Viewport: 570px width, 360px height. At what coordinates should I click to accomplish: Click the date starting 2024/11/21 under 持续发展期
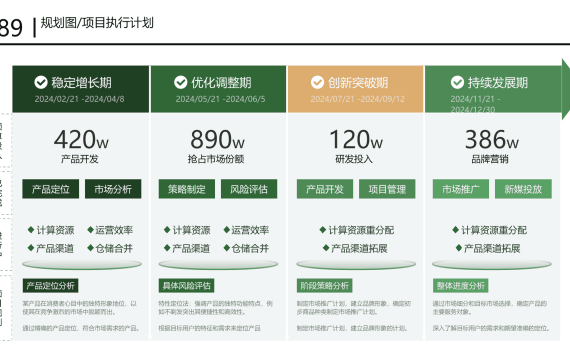click(x=475, y=104)
